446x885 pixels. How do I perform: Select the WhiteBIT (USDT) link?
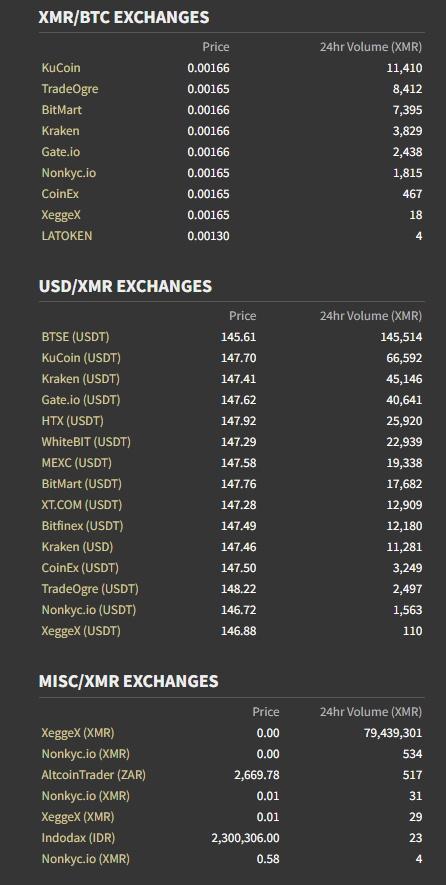(86, 442)
